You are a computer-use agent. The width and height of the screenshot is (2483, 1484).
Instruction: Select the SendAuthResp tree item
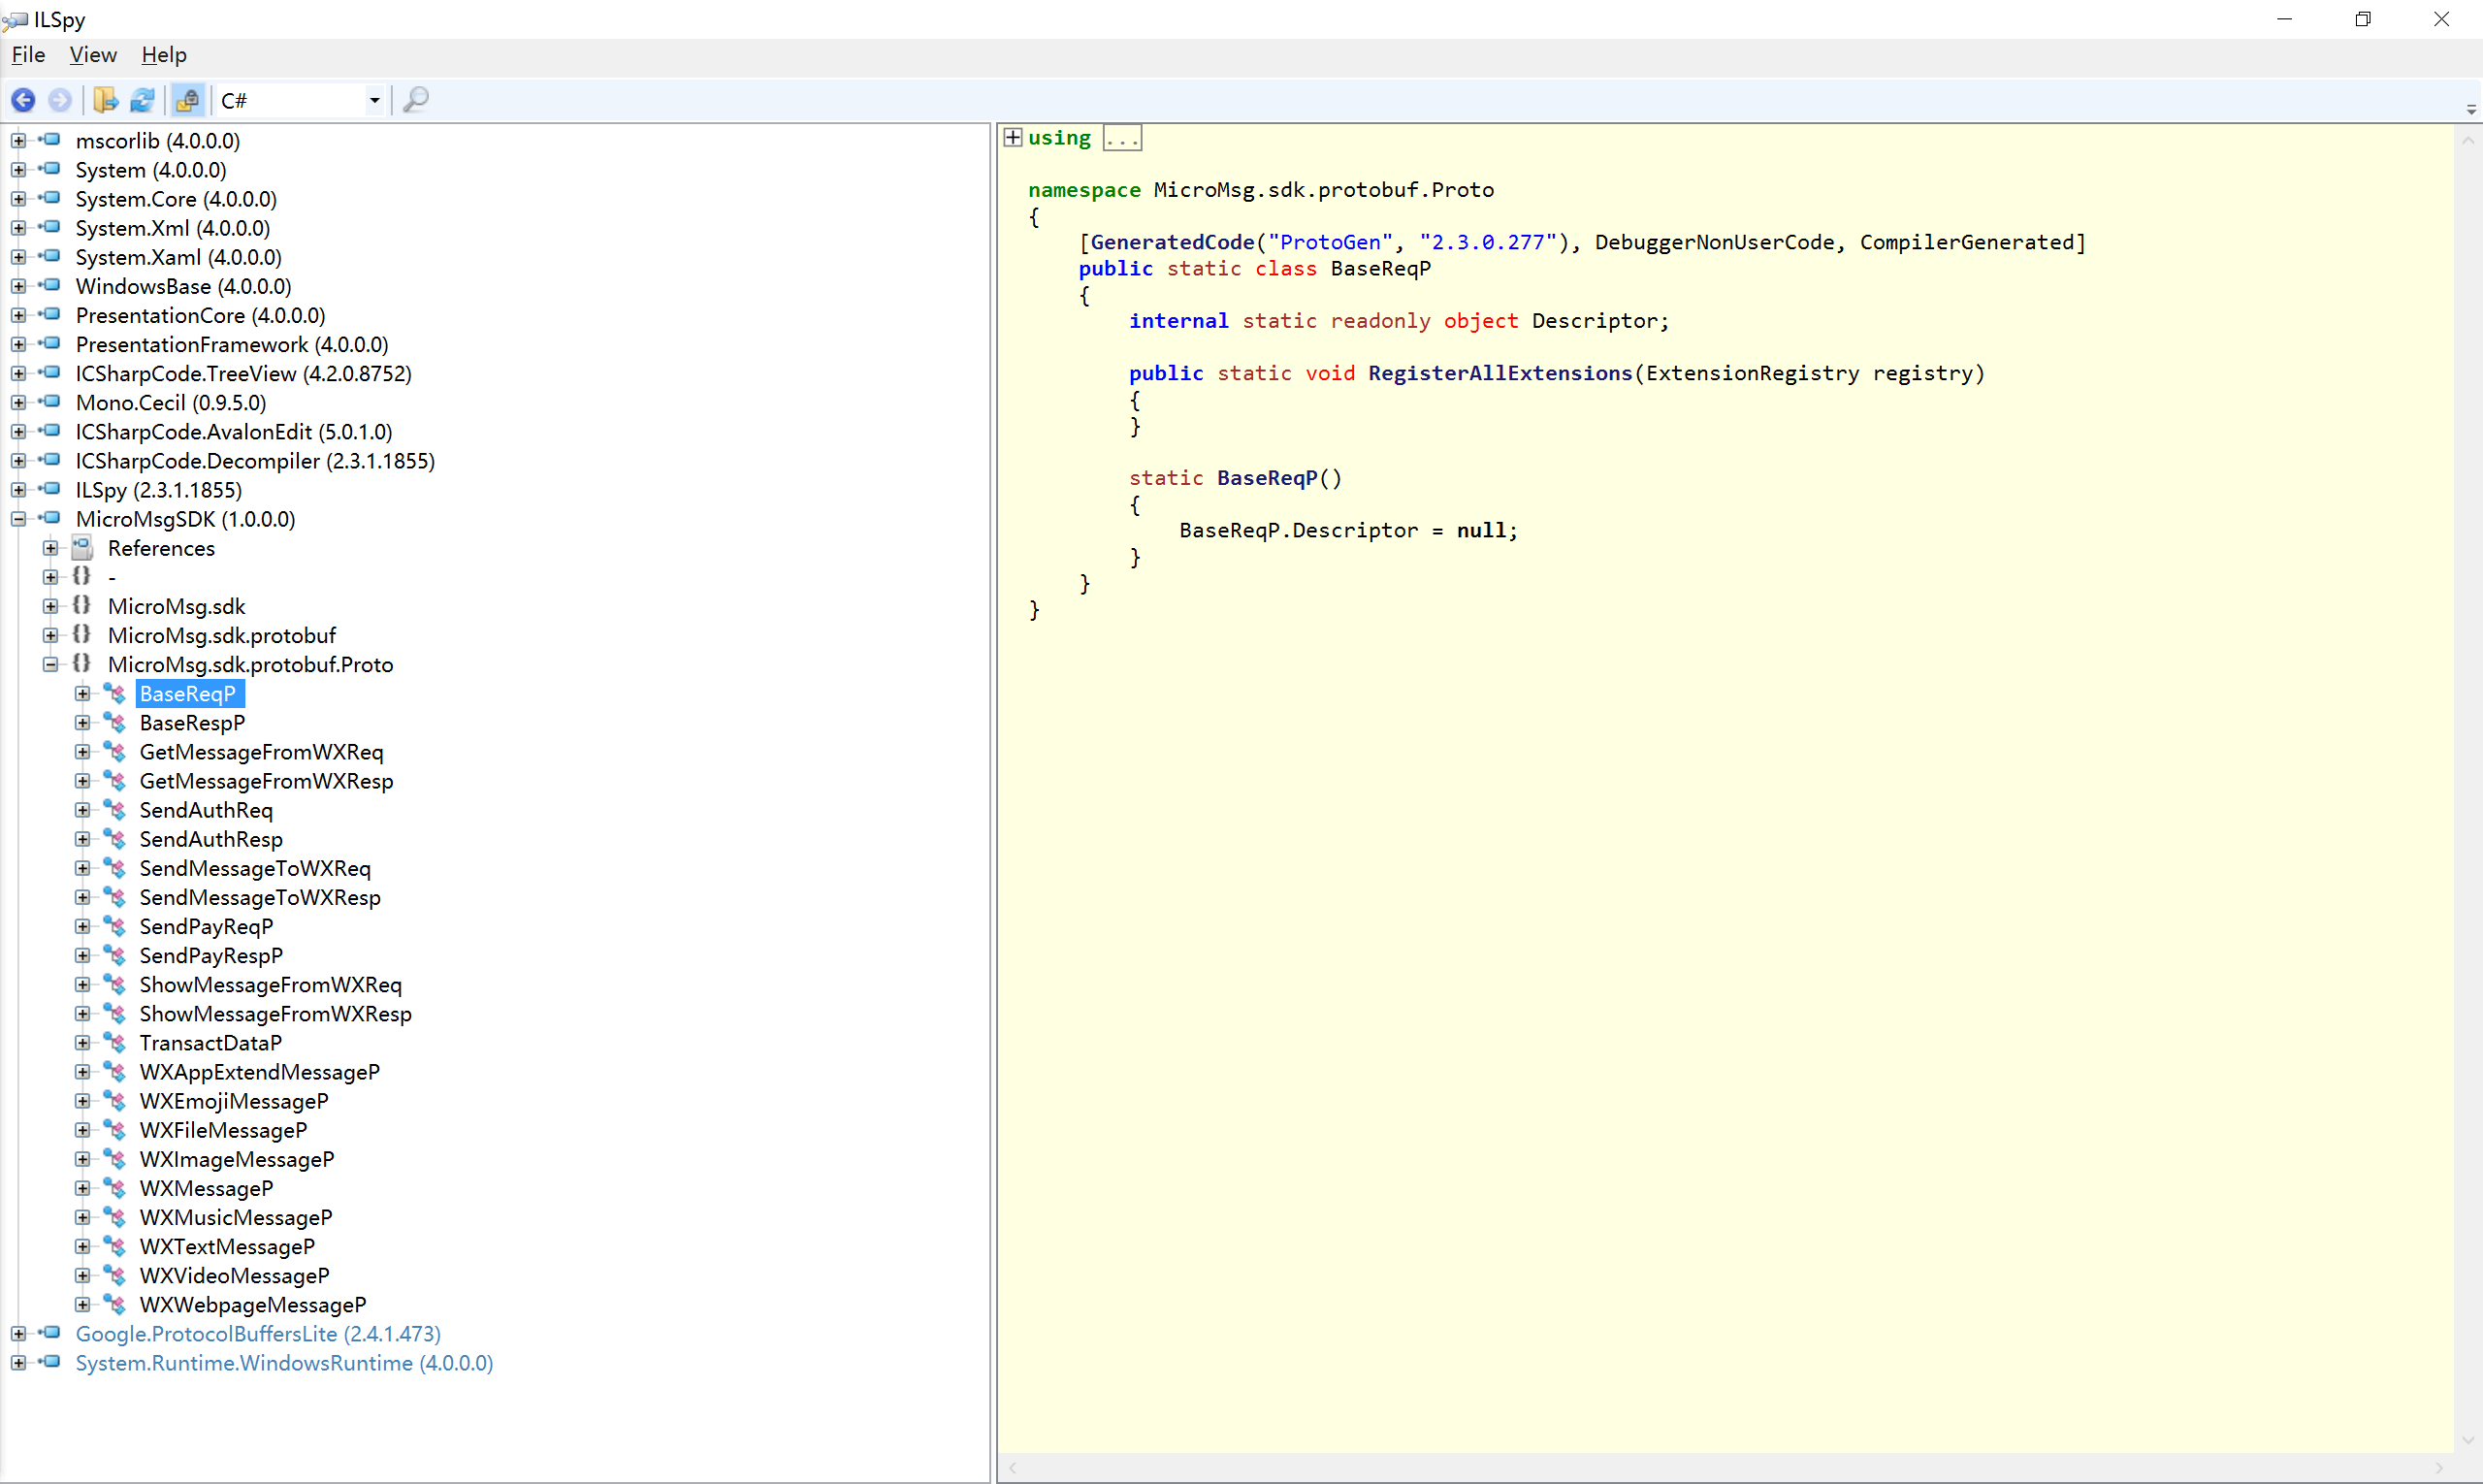pyautogui.click(x=211, y=839)
